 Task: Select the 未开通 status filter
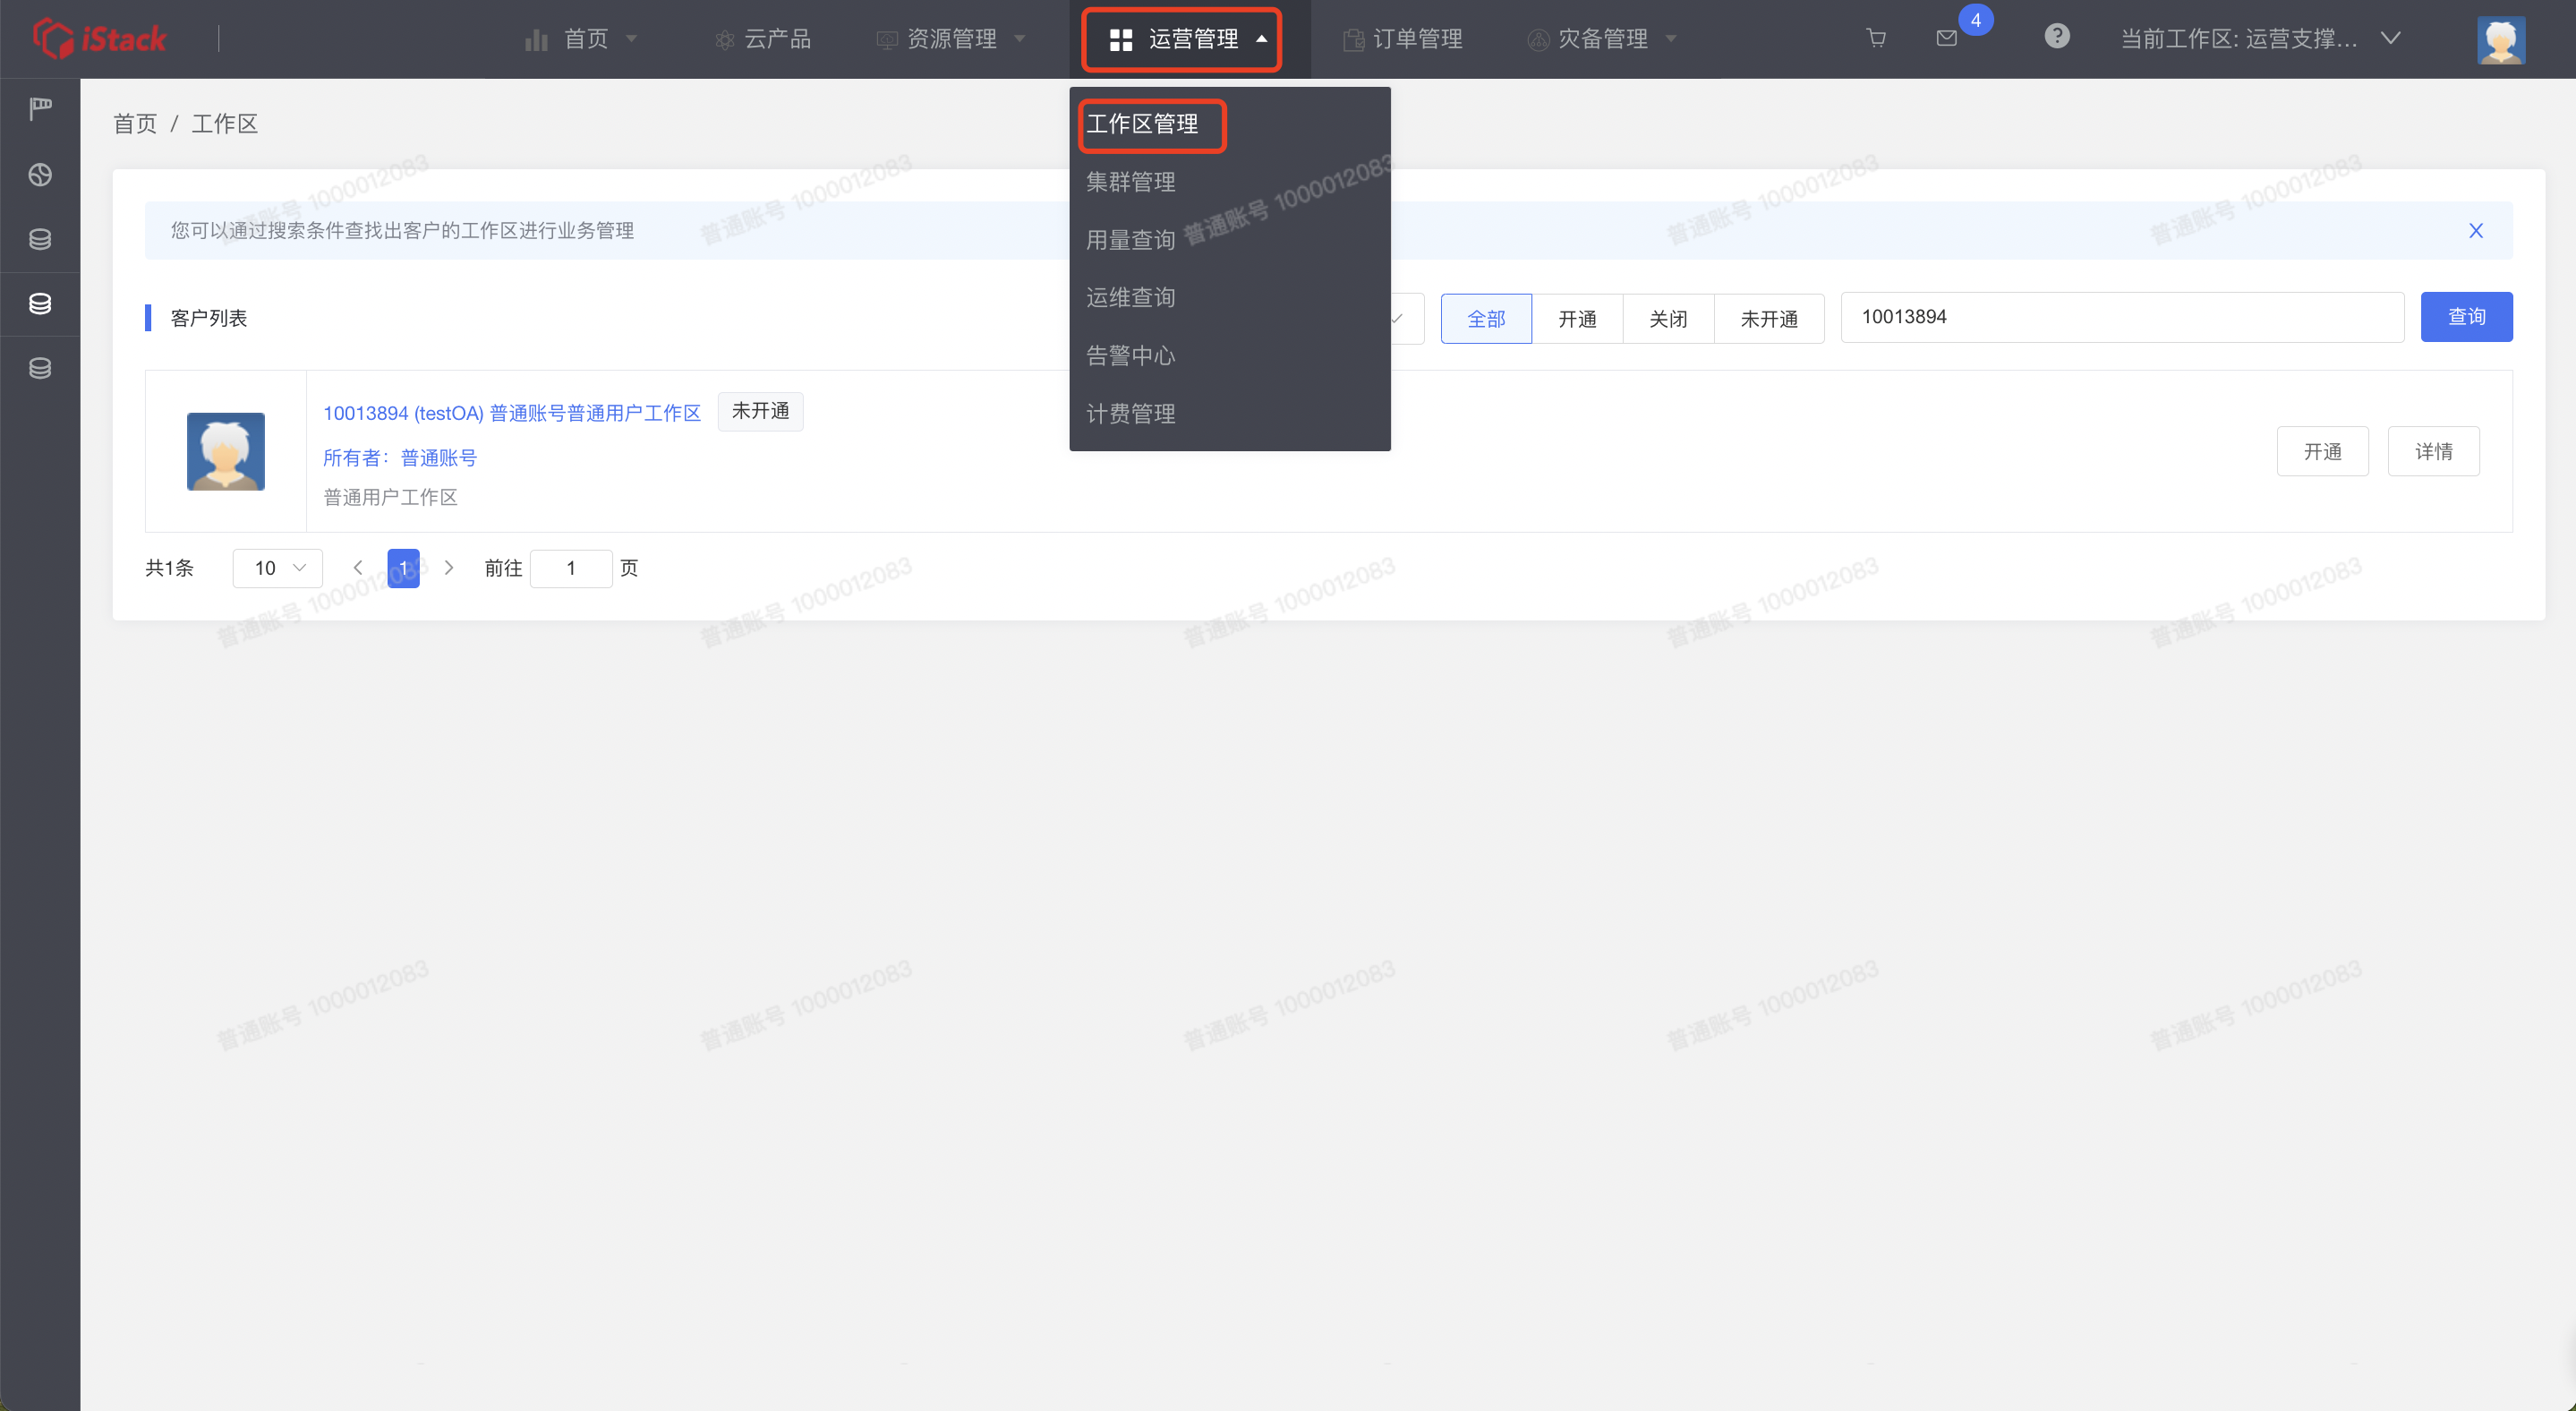(1768, 319)
